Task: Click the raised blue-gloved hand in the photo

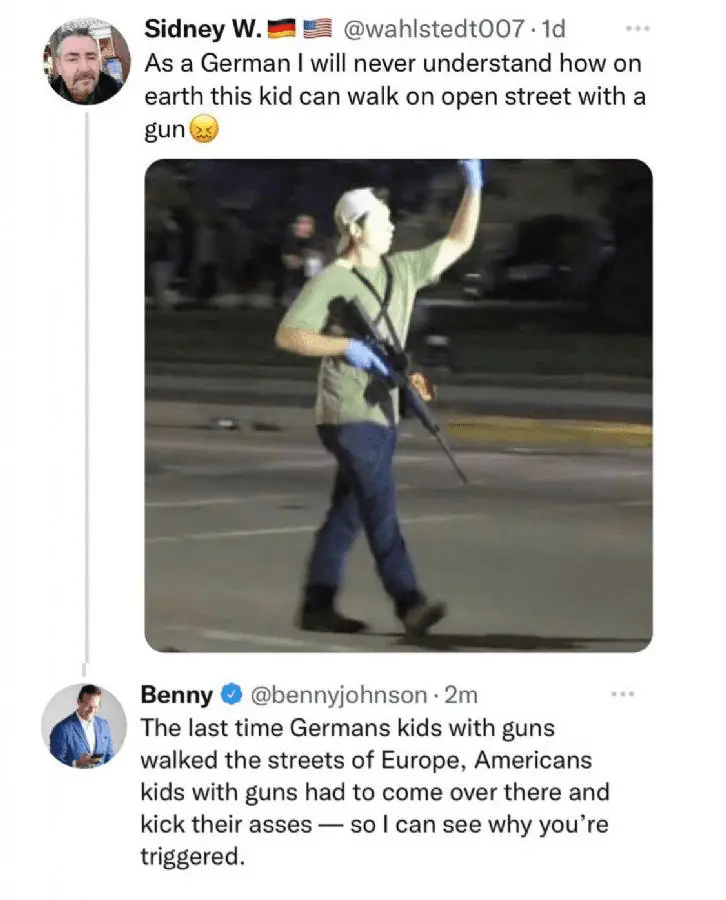Action: coord(472,173)
